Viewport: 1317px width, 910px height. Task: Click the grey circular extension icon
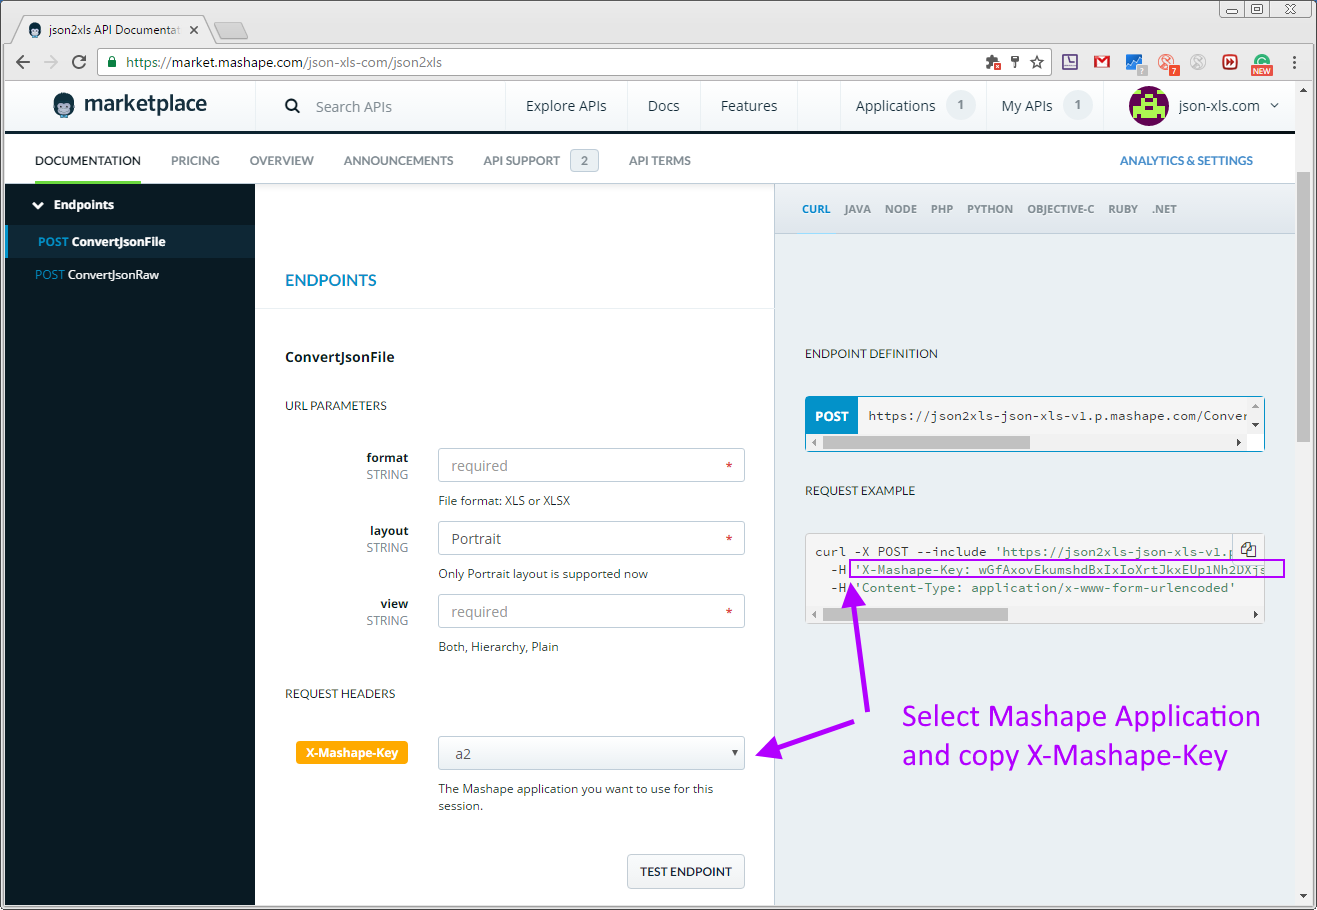tap(1198, 62)
